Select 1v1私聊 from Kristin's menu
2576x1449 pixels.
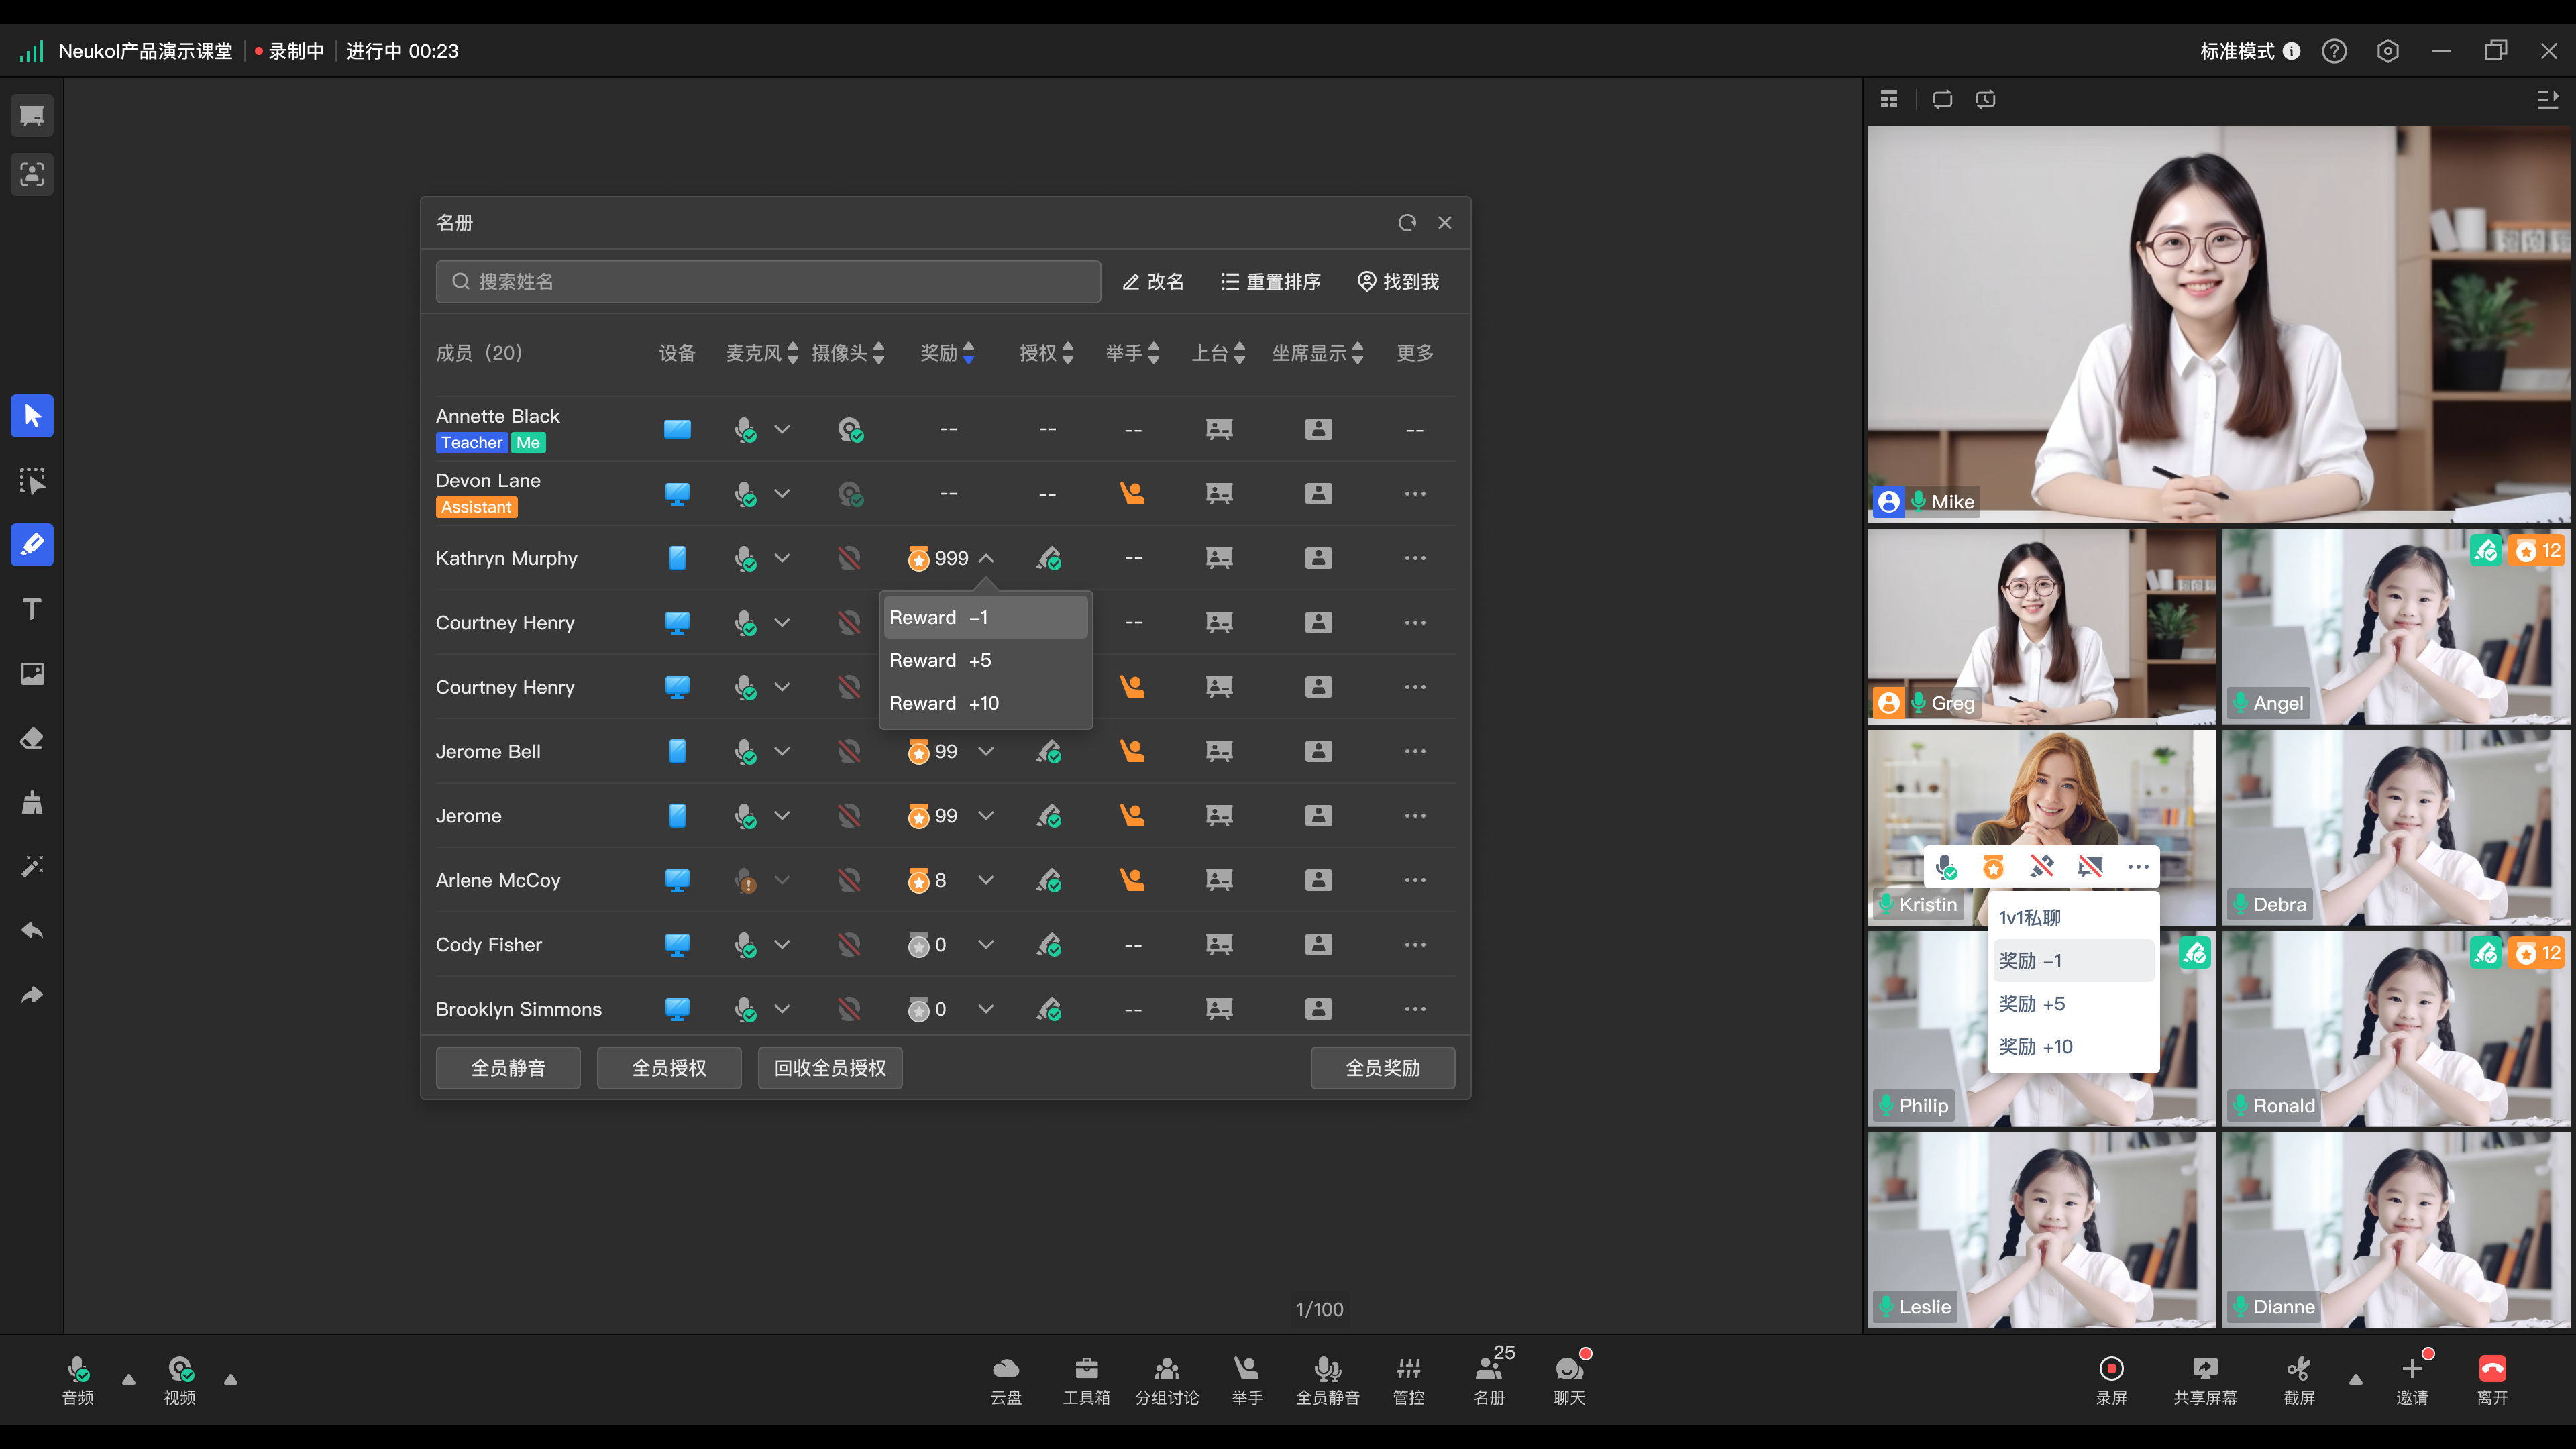(x=2073, y=918)
